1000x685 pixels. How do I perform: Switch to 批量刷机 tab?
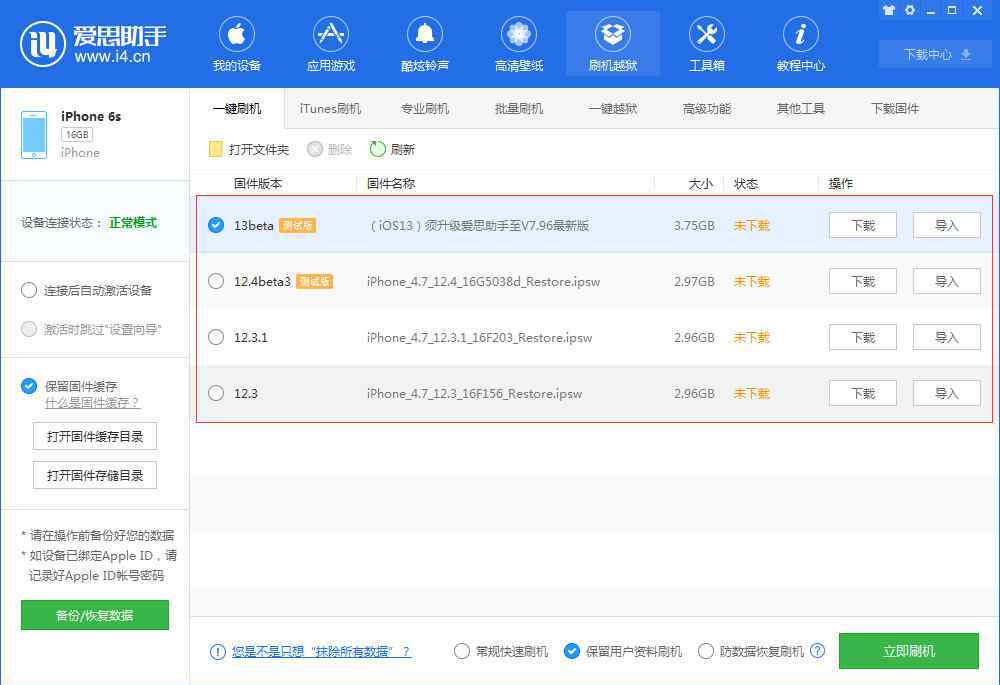[x=518, y=108]
